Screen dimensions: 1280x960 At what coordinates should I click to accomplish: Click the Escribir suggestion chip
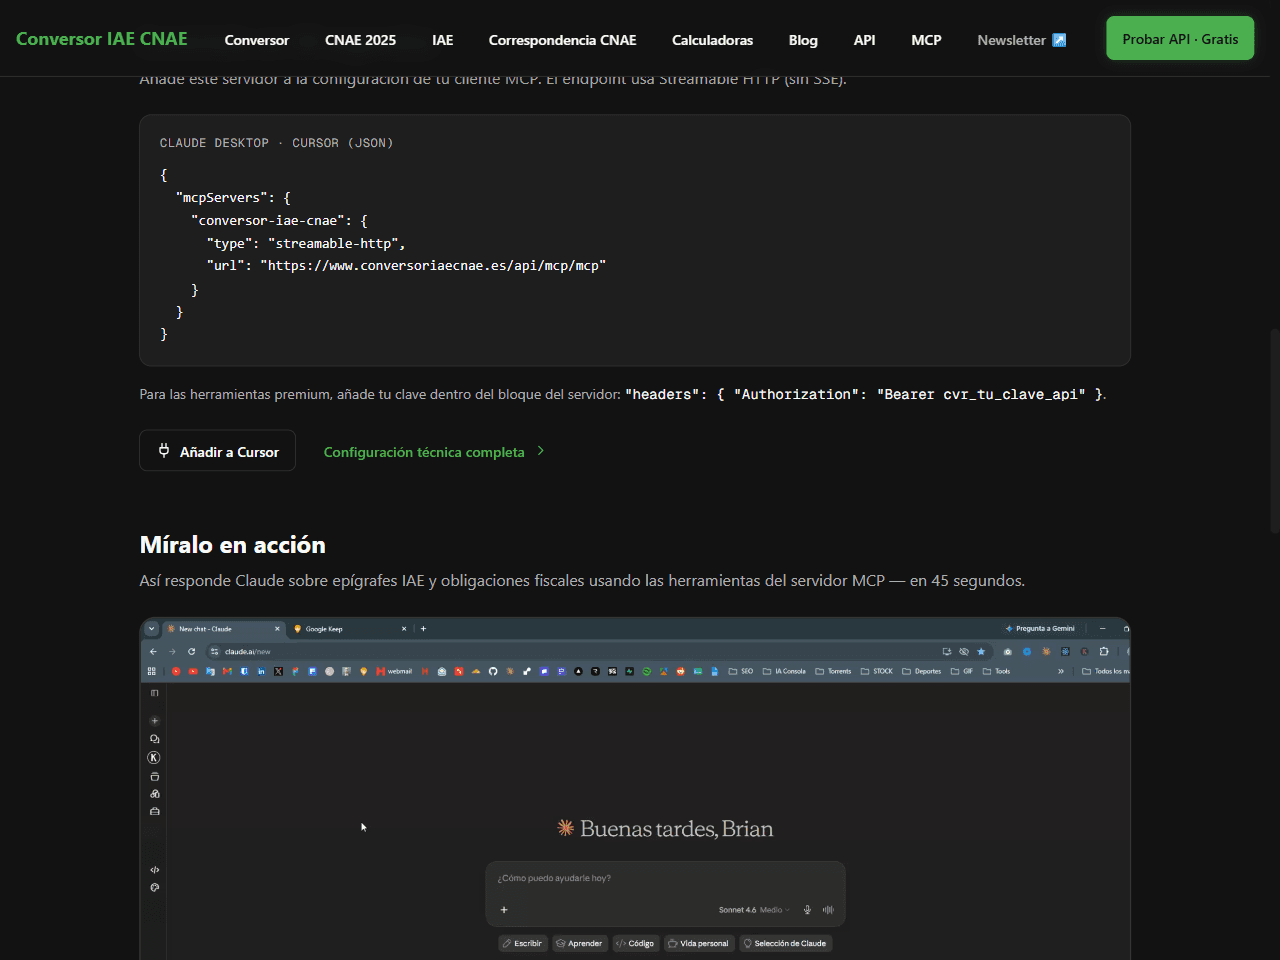click(523, 943)
